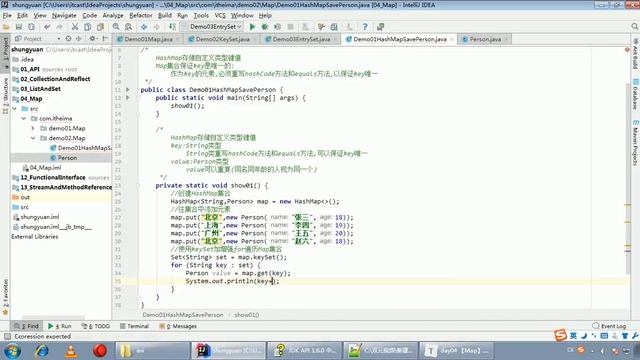
Task: Open the Messages tool window
Action: (x=178, y=326)
